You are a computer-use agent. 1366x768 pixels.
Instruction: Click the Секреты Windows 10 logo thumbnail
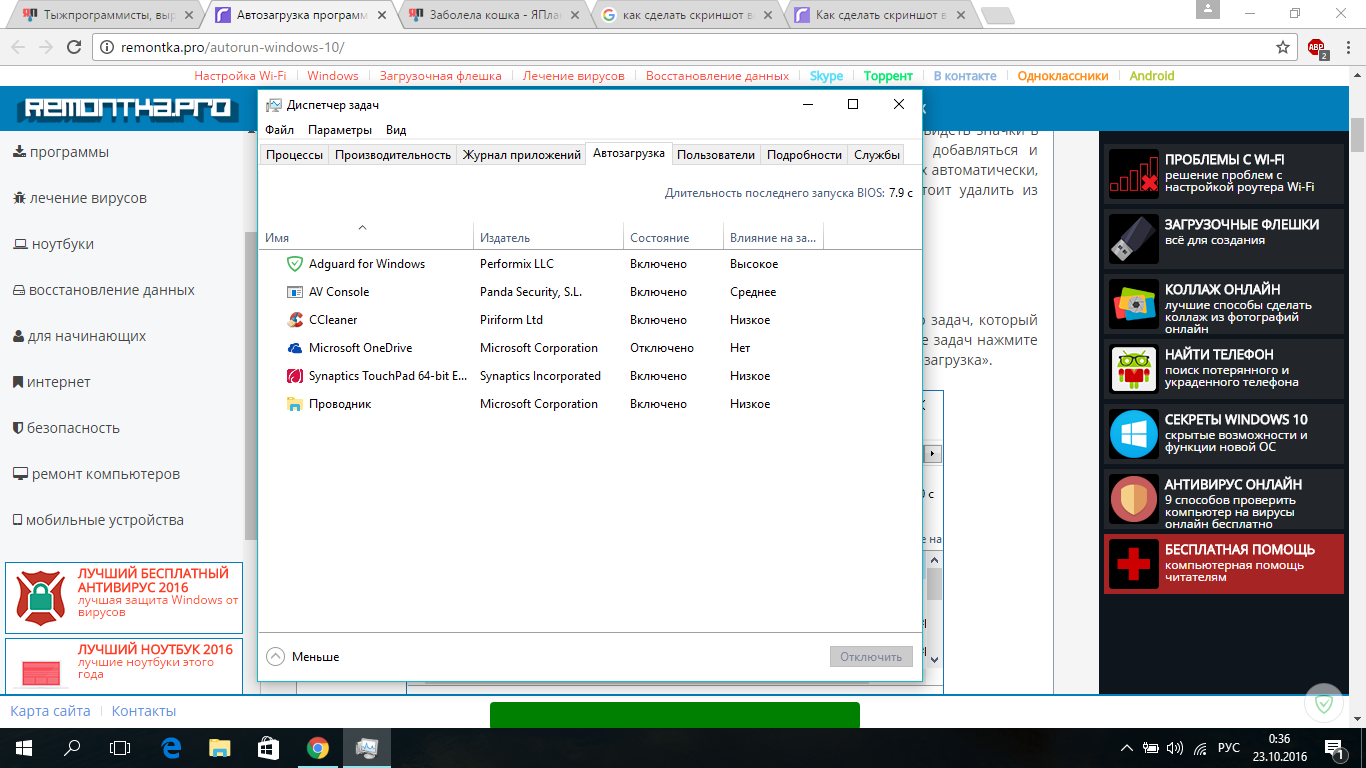1134,433
